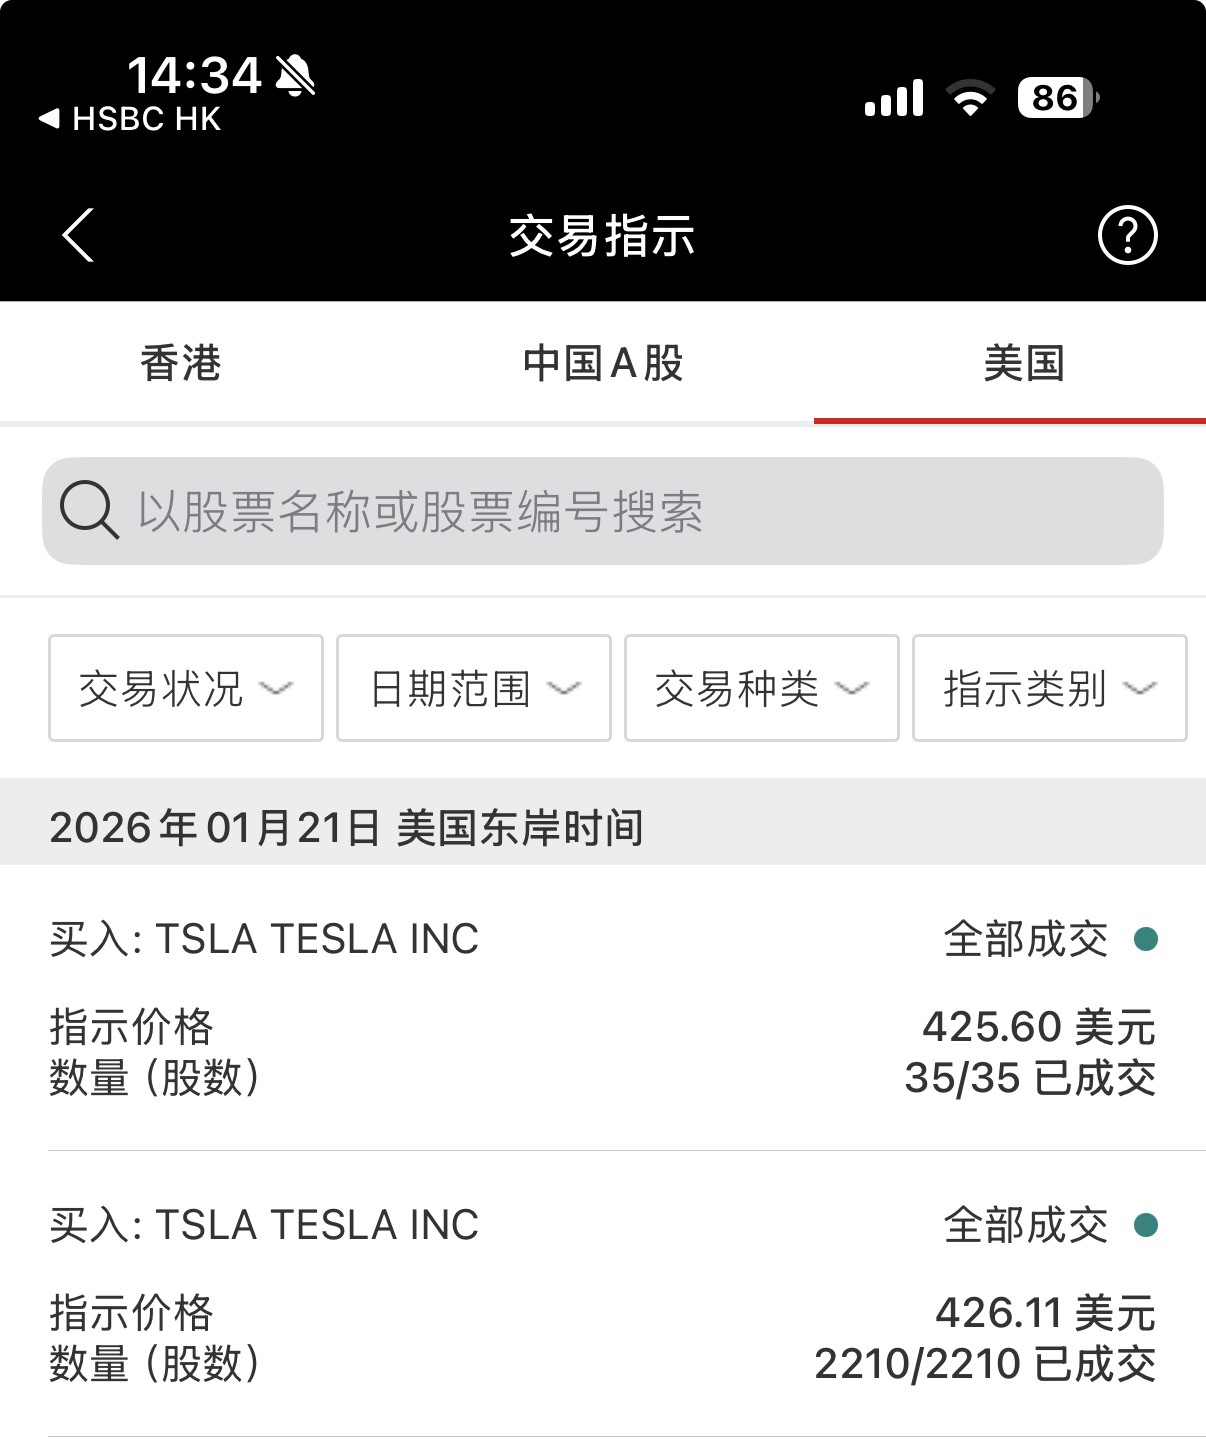
Task: Tap the search magnifier icon
Action: click(x=89, y=510)
